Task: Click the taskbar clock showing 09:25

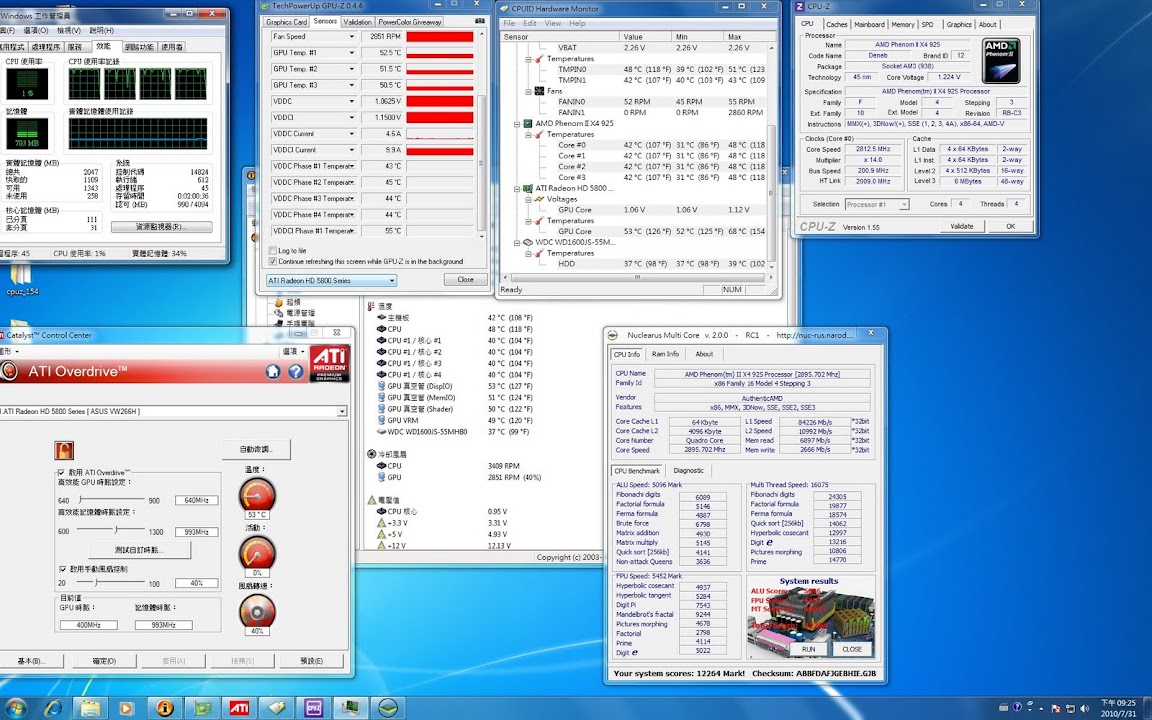Action: [x=1118, y=708]
